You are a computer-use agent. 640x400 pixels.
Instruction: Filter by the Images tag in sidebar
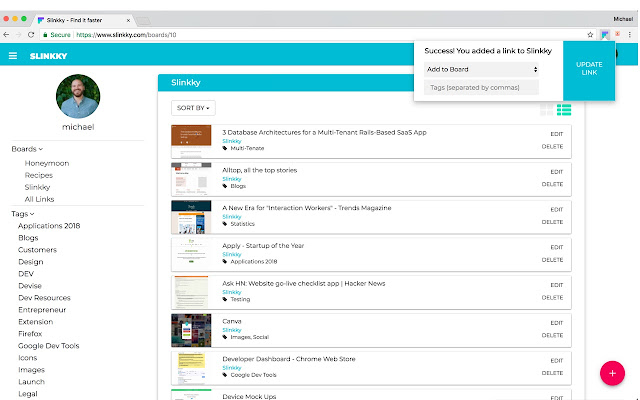tap(31, 370)
